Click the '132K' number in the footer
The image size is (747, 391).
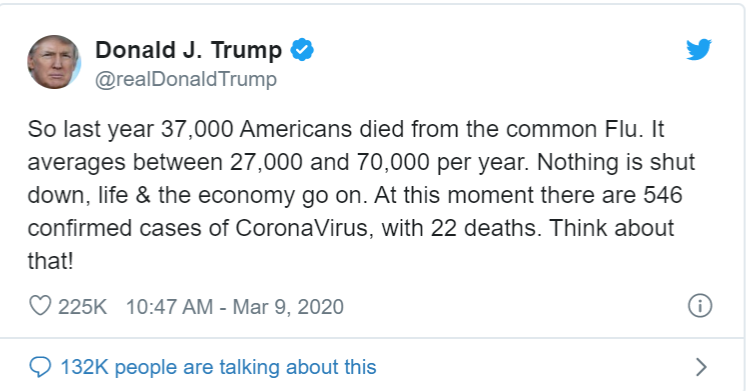85,367
